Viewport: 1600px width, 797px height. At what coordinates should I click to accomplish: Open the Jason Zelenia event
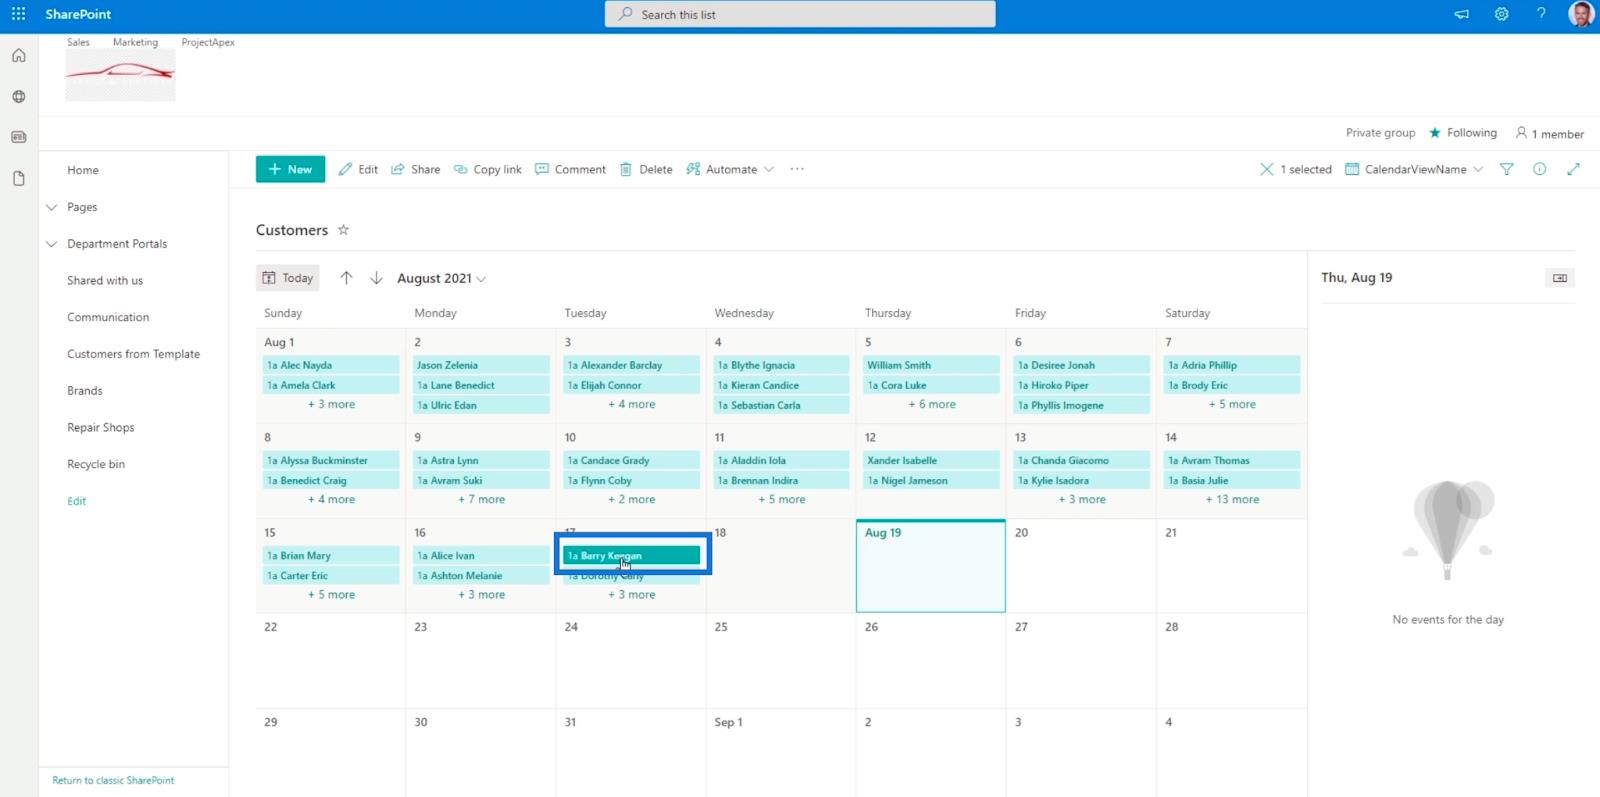[x=481, y=365]
